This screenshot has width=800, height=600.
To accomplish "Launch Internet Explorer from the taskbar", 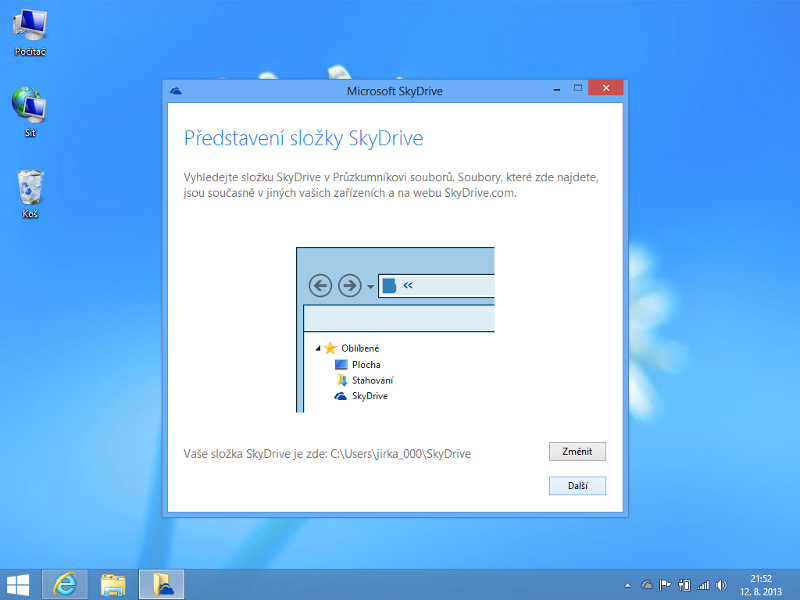I will (x=65, y=584).
